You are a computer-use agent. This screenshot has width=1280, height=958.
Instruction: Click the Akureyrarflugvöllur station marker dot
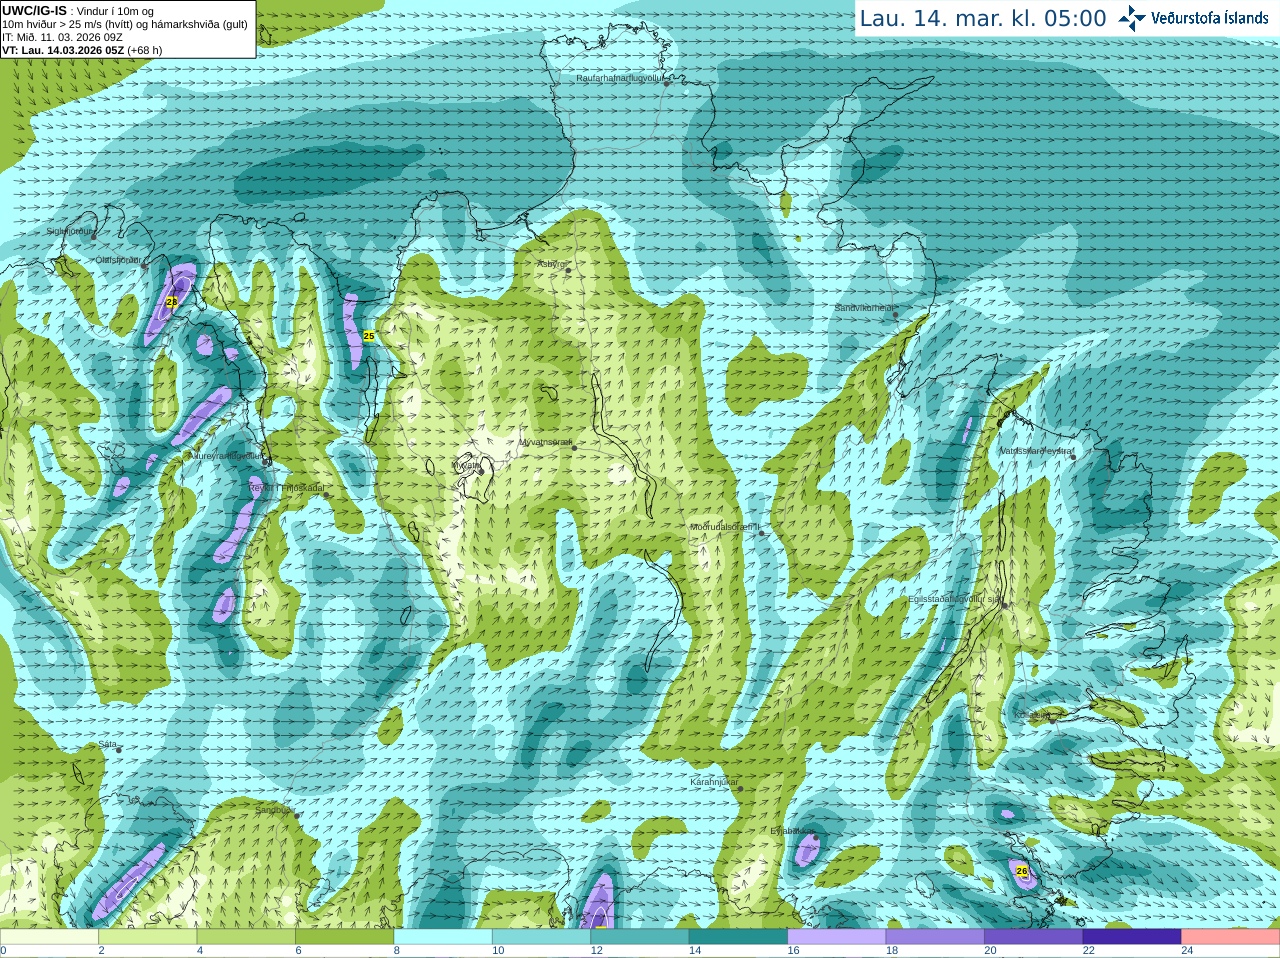pyautogui.click(x=266, y=462)
